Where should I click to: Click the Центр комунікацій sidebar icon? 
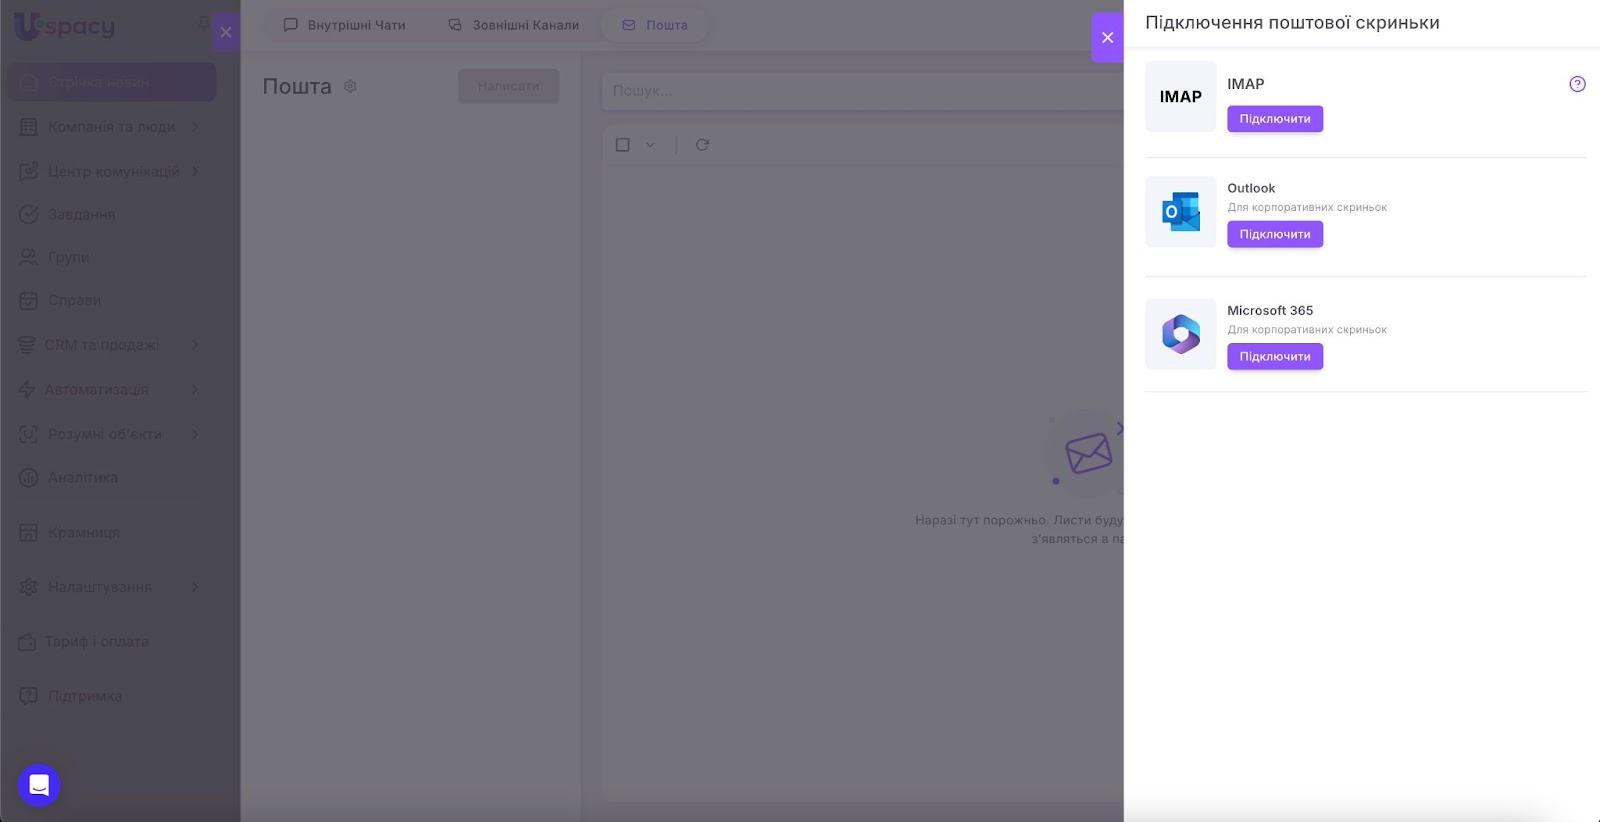point(29,171)
